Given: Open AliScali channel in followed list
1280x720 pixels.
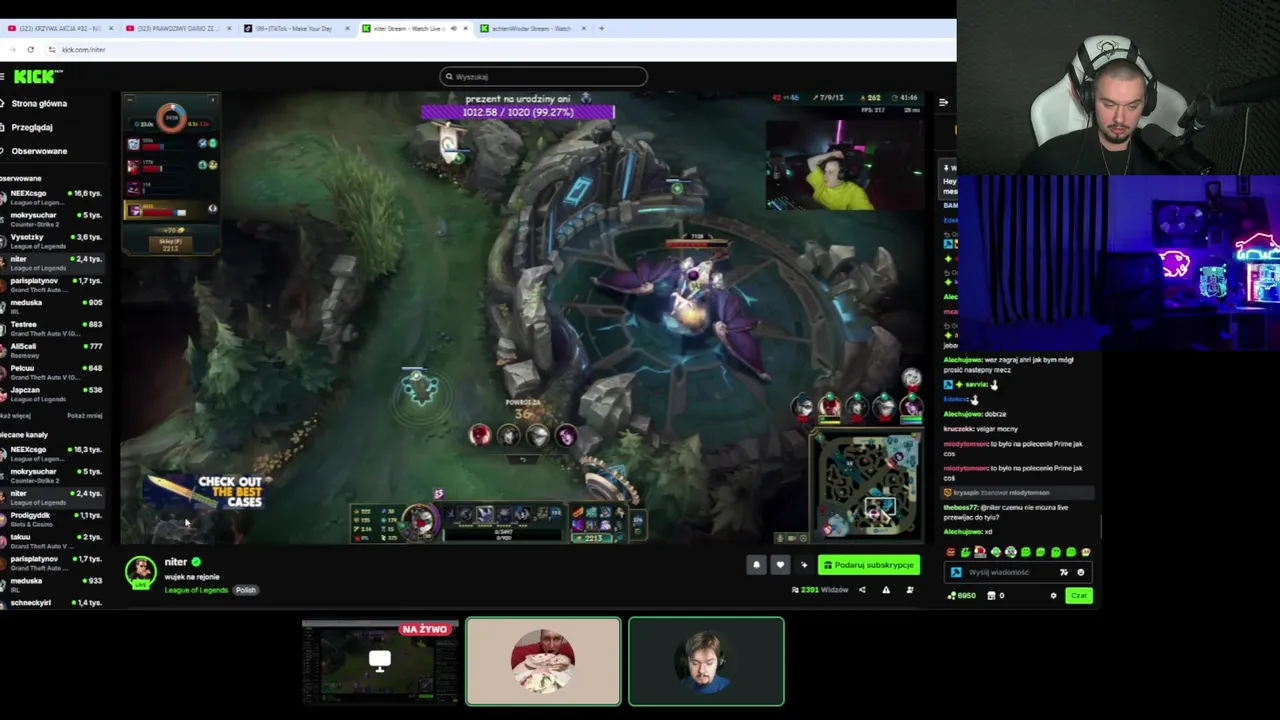Looking at the screenshot, I should [52, 350].
